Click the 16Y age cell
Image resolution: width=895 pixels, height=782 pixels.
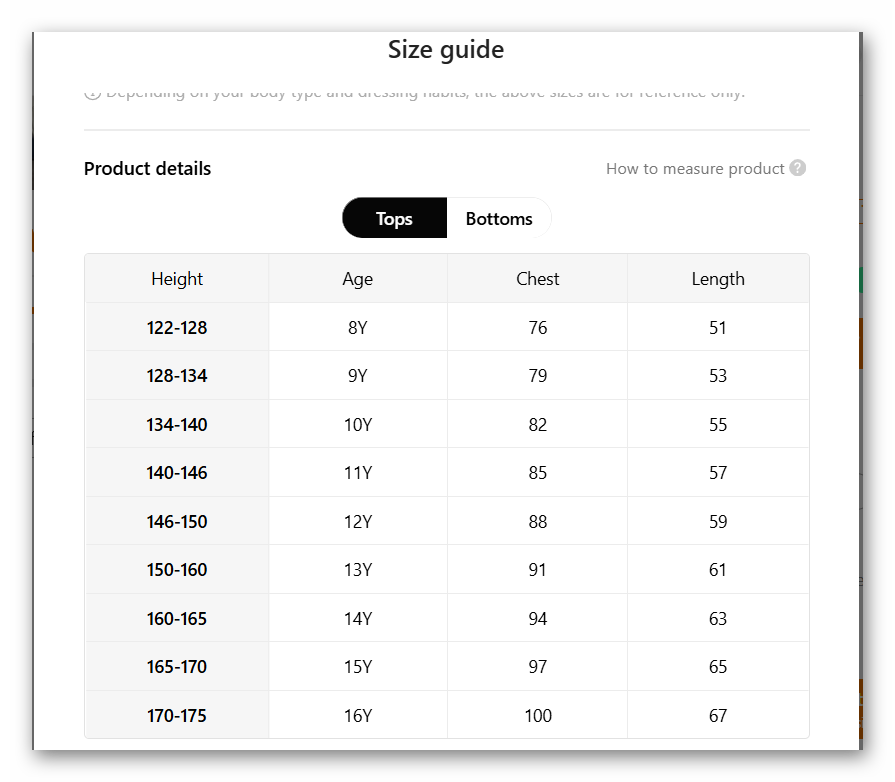[x=357, y=716]
